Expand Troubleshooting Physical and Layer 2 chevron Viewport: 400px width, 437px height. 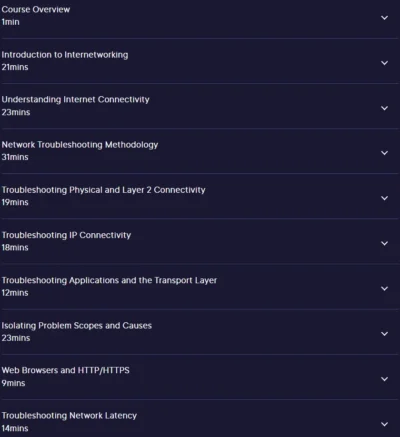[x=384, y=198]
